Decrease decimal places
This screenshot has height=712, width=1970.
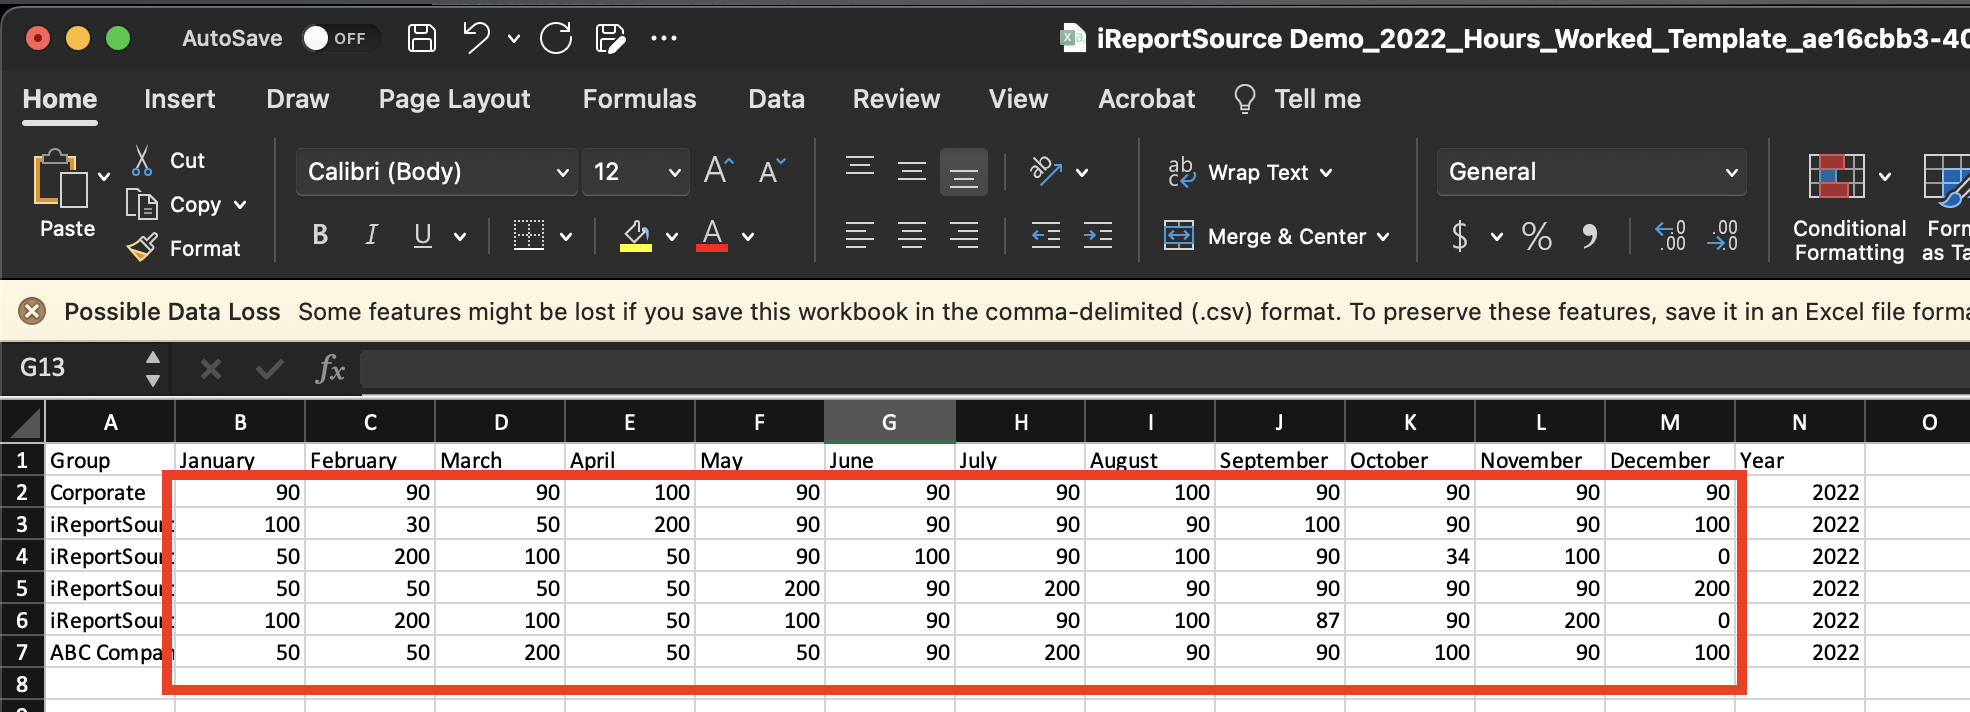(x=1723, y=236)
